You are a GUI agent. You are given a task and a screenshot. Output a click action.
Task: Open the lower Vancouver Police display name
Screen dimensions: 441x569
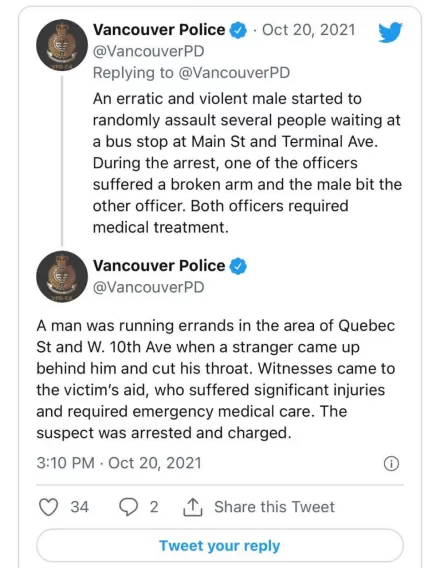159,266
